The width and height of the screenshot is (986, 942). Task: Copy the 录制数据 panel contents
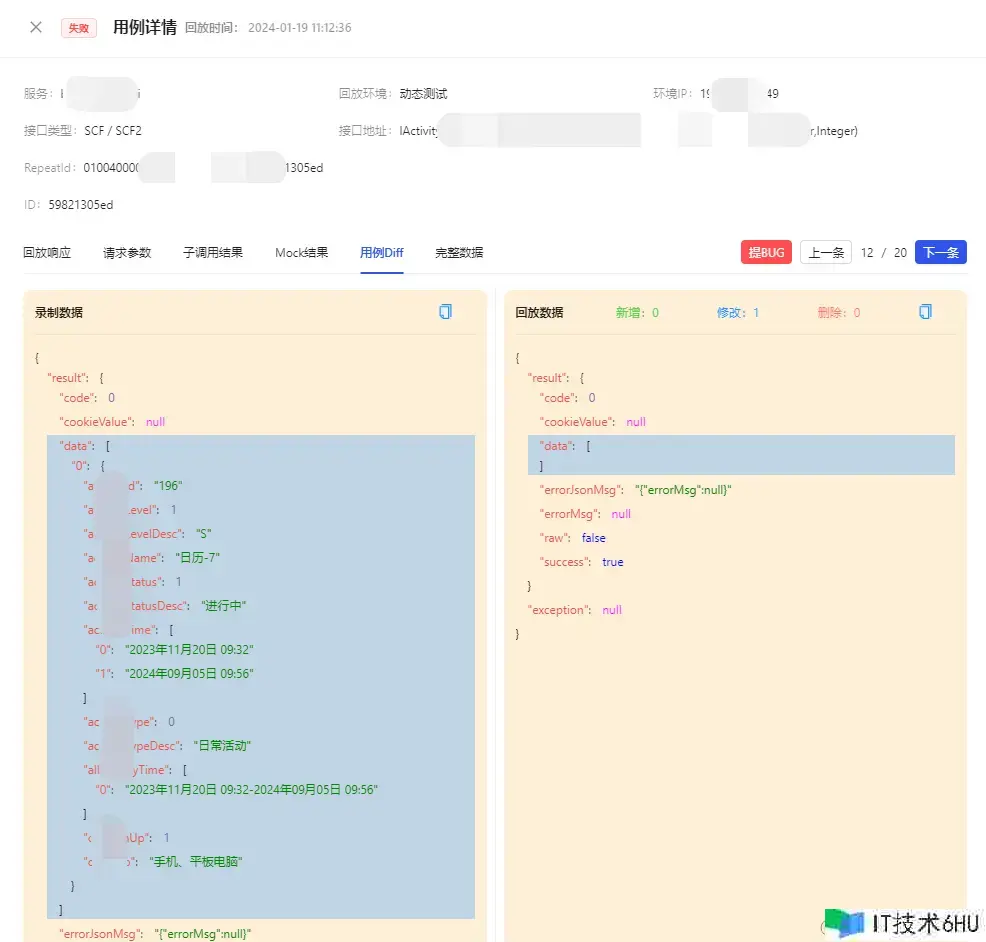(445, 312)
